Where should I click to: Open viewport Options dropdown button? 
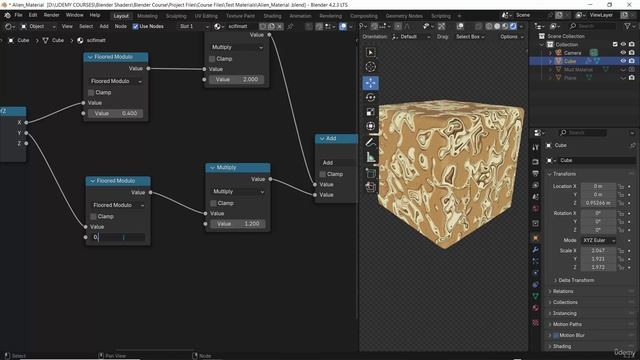click(511, 37)
